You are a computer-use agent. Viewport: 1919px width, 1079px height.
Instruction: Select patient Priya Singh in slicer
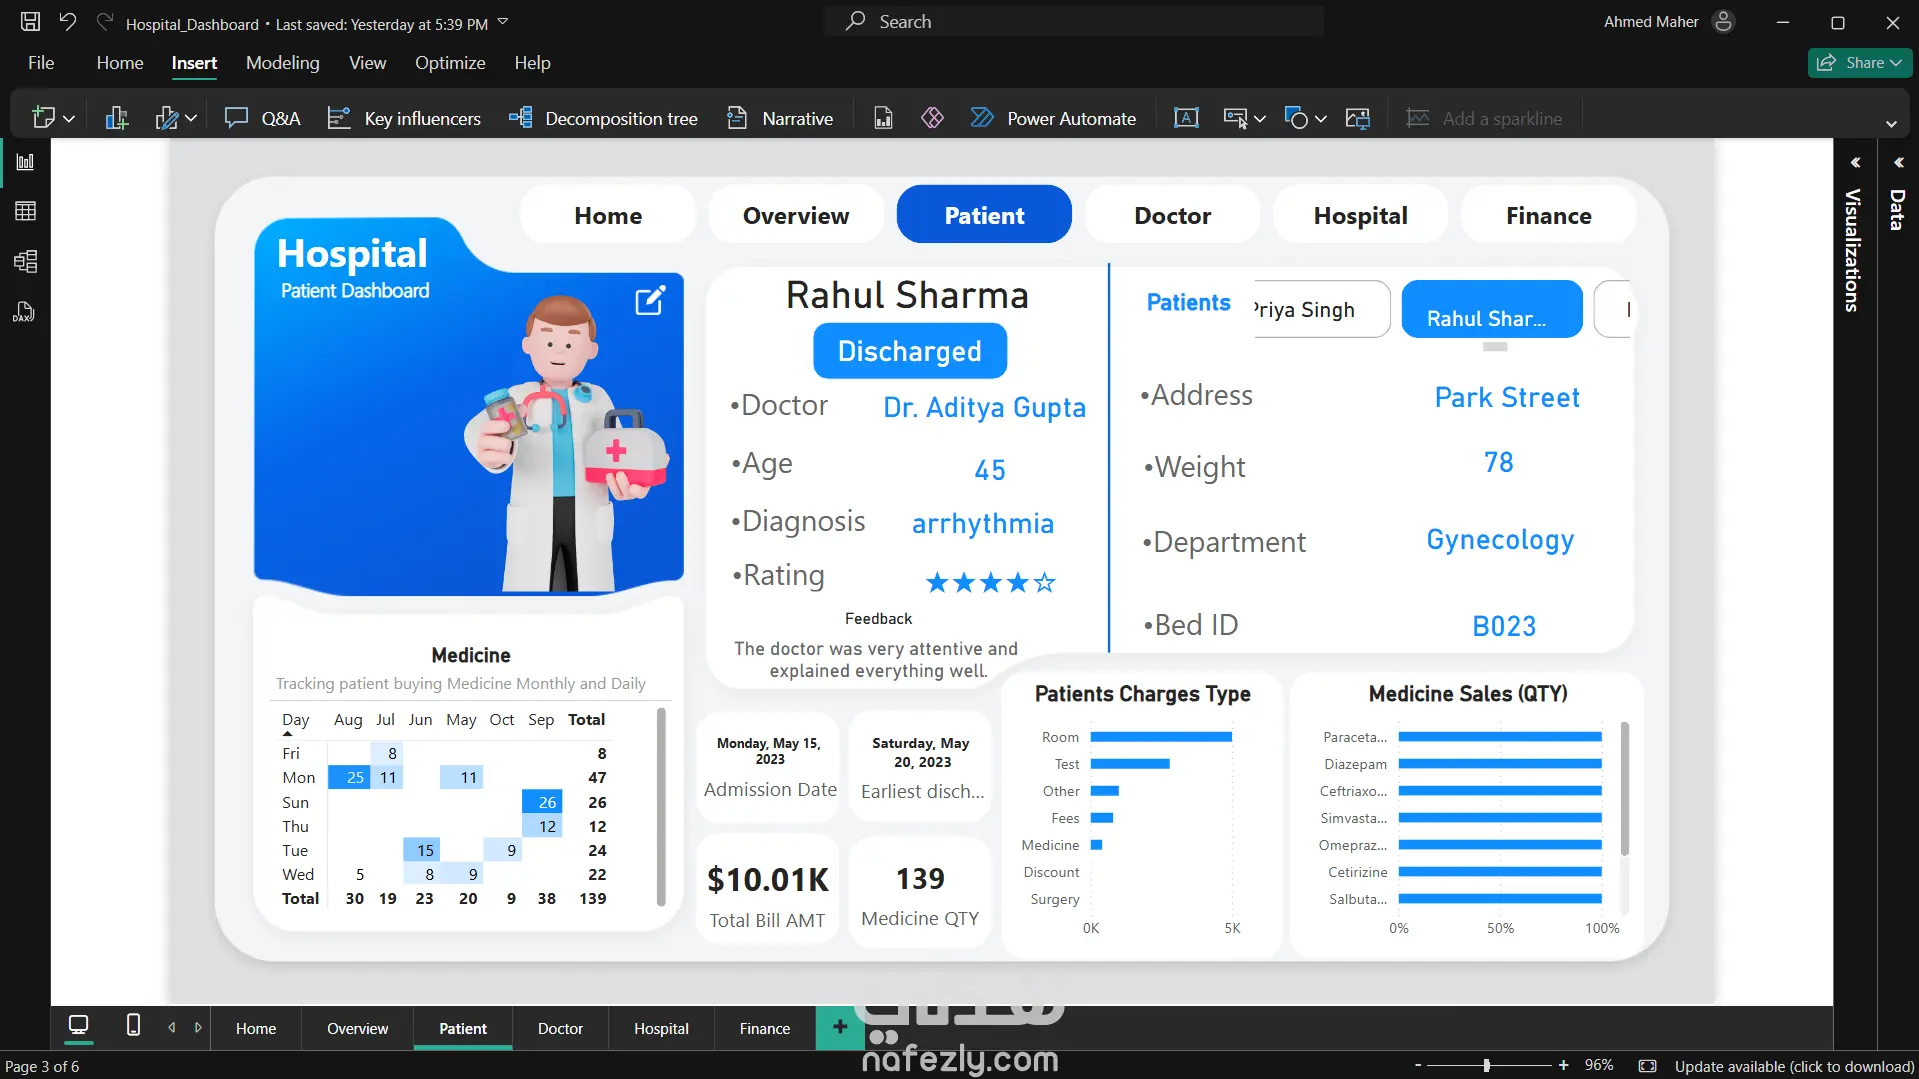click(1320, 310)
